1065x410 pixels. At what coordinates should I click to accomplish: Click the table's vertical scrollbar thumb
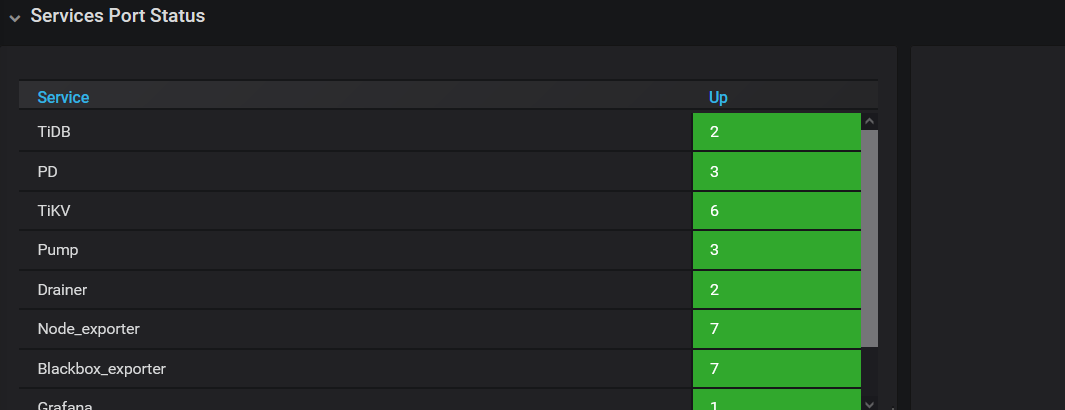coord(869,239)
